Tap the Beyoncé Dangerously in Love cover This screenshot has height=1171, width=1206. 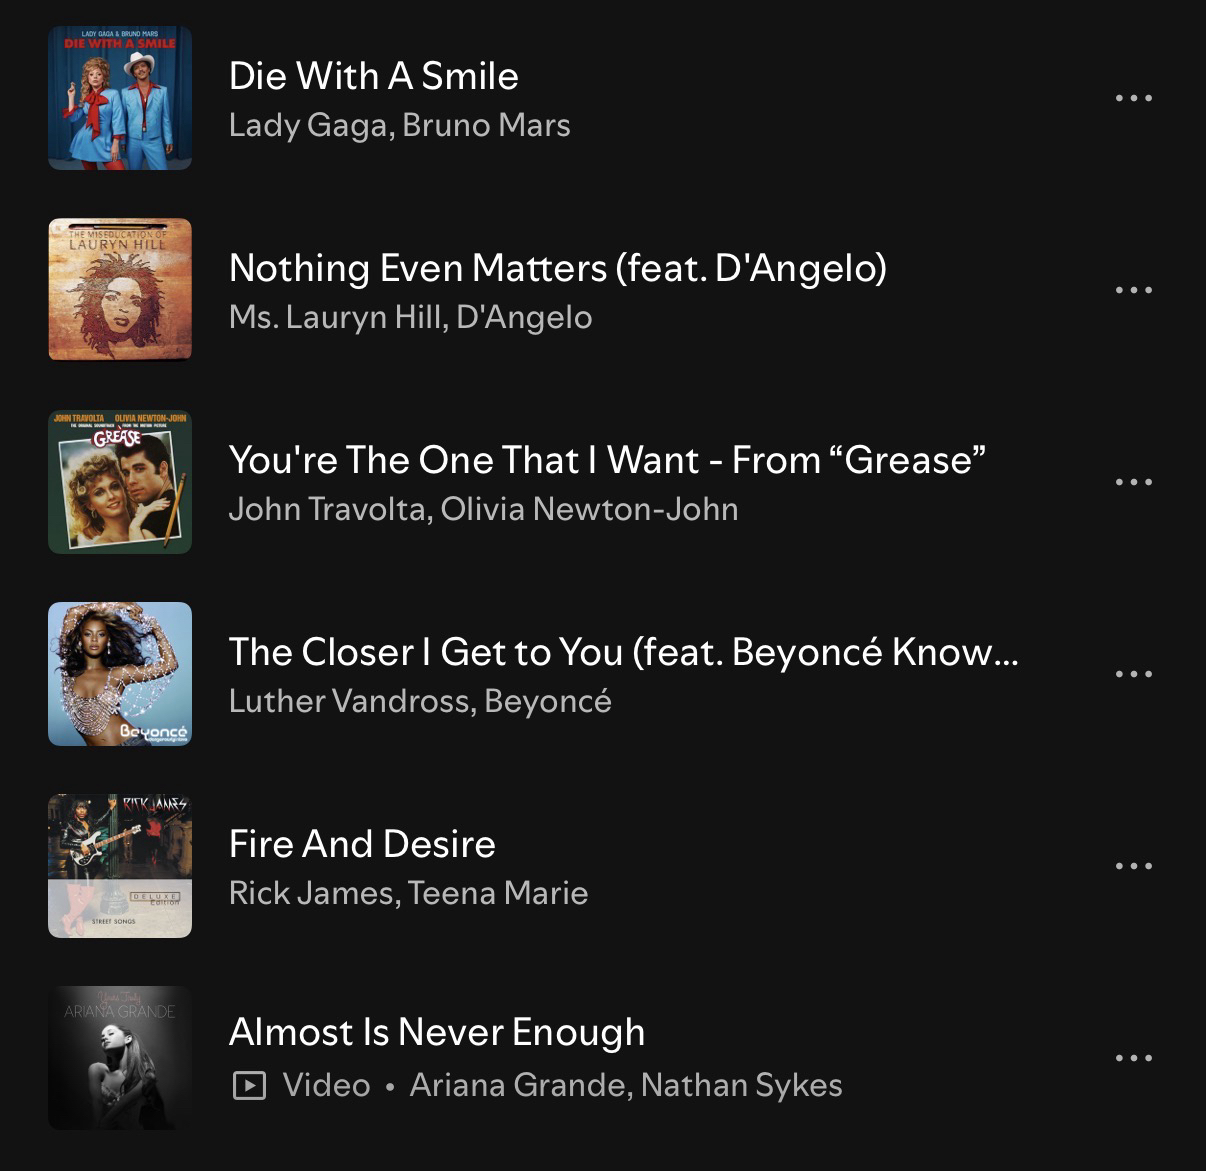pyautogui.click(x=120, y=674)
